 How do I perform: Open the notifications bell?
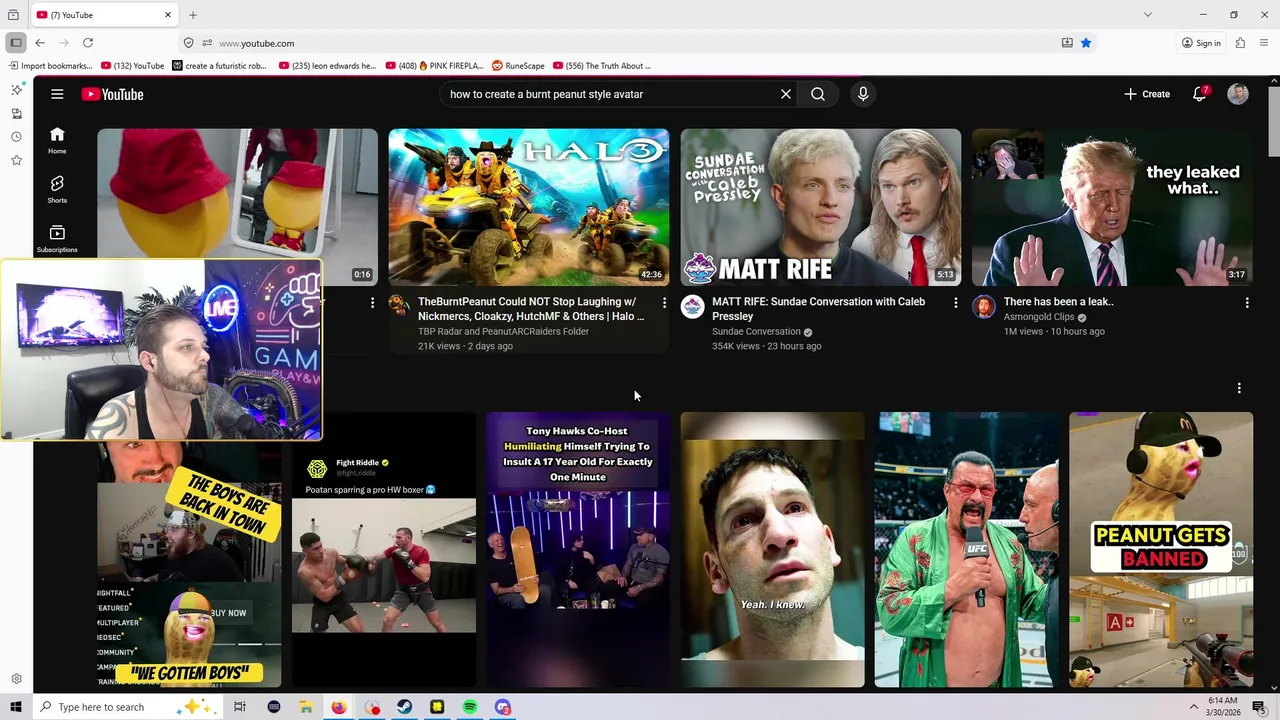coord(1199,94)
